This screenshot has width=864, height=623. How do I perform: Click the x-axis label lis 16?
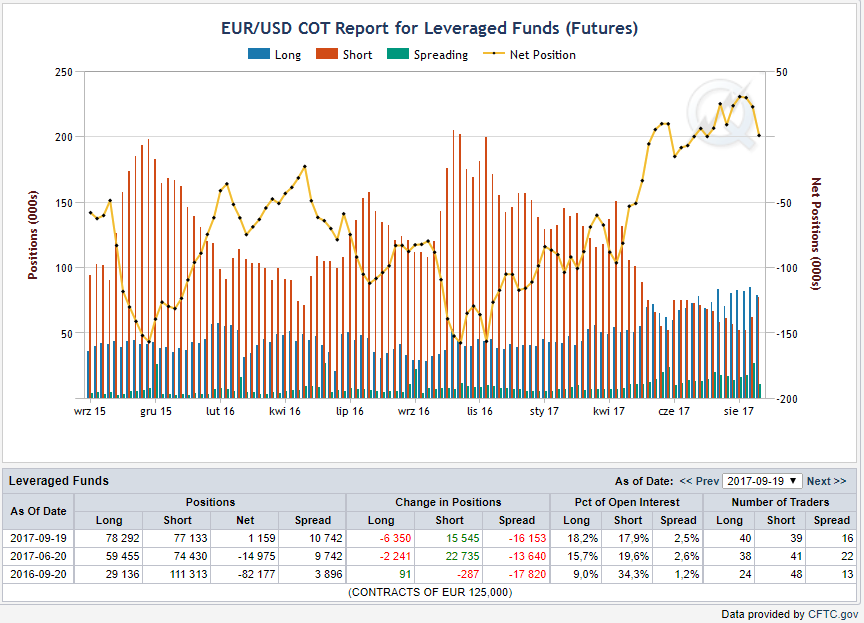coord(479,411)
